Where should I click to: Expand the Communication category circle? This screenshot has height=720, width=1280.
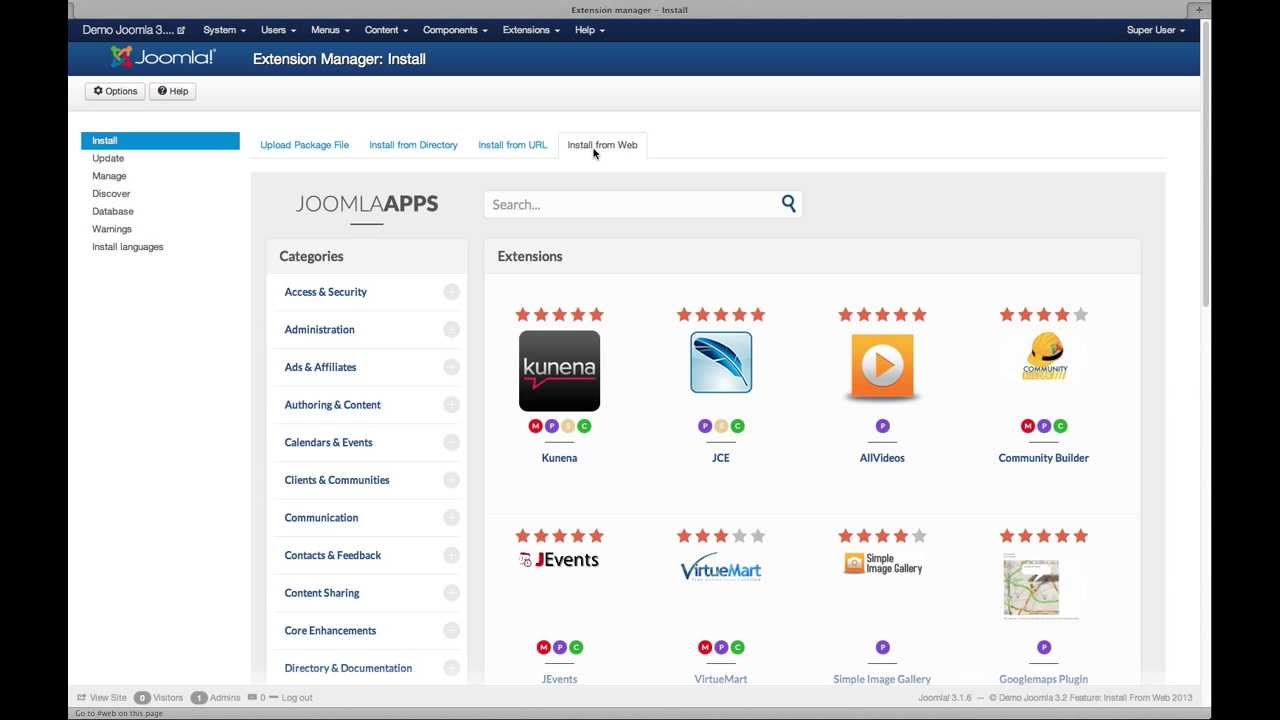click(451, 518)
